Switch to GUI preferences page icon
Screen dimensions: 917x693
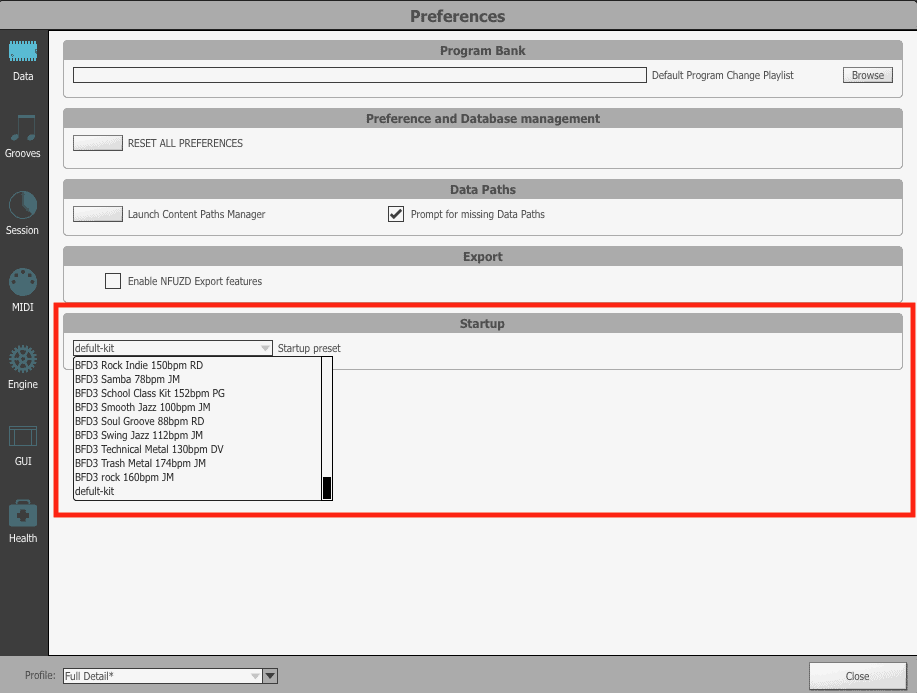click(x=23, y=436)
